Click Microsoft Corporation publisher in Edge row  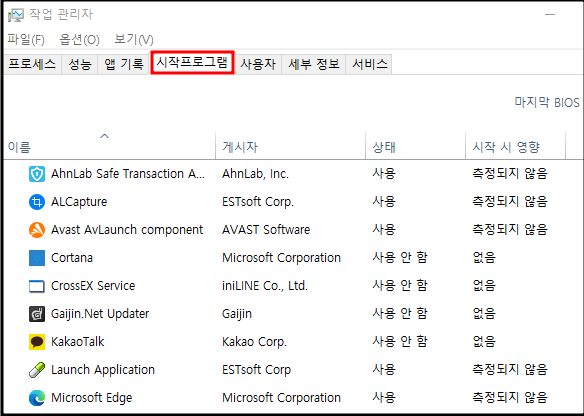tap(282, 398)
